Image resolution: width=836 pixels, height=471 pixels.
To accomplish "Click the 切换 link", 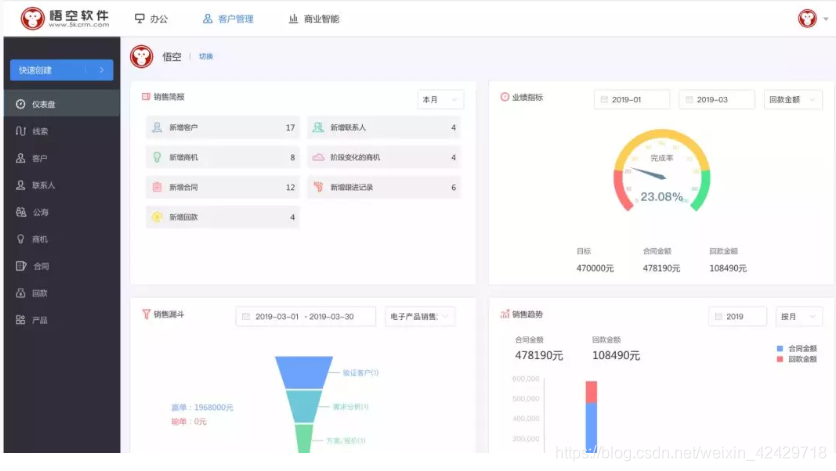I will click(206, 57).
